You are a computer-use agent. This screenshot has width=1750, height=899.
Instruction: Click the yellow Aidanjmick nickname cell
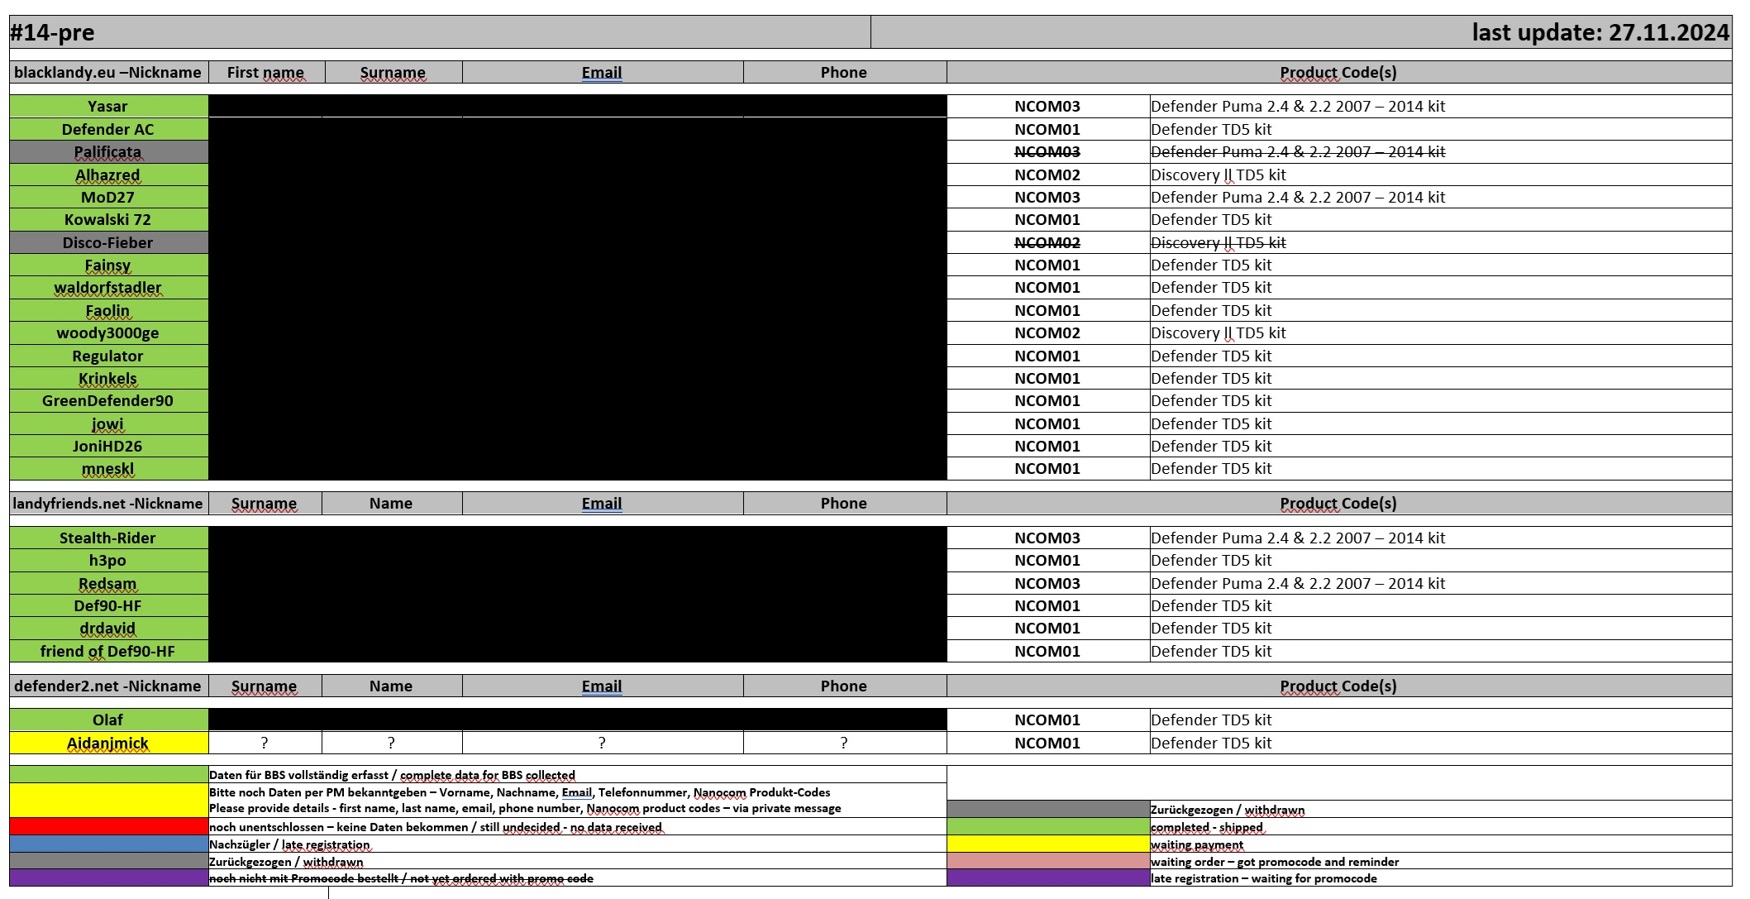point(108,743)
